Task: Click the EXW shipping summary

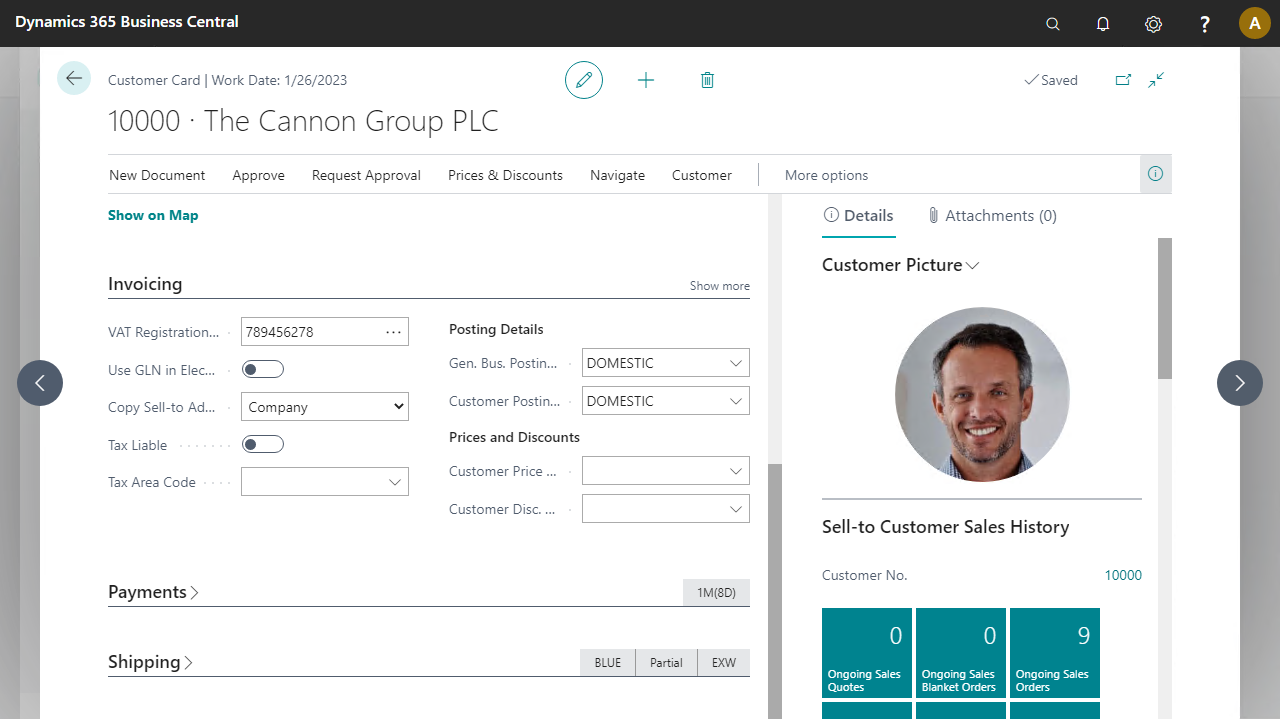Action: click(x=724, y=663)
